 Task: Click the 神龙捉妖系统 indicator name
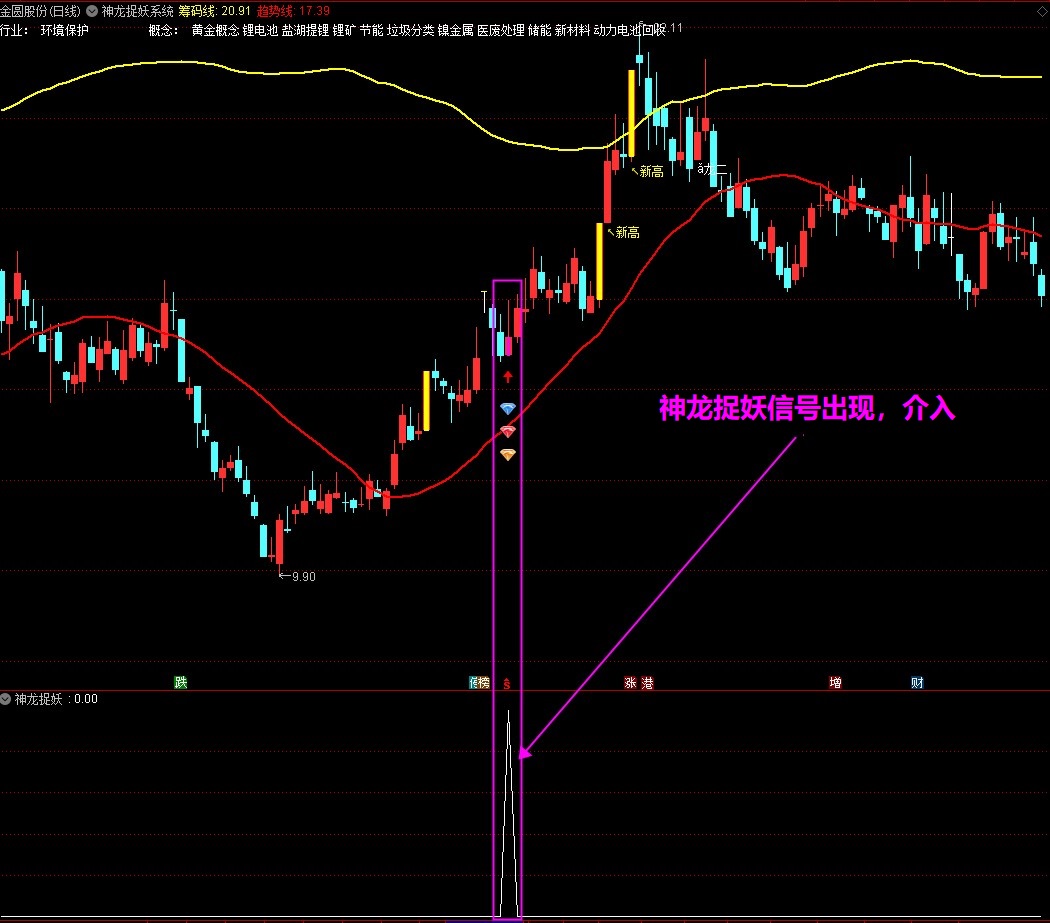(x=137, y=11)
